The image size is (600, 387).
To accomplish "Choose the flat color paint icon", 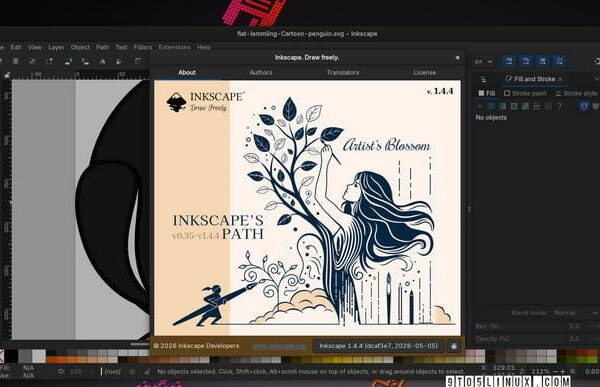I will click(x=491, y=106).
